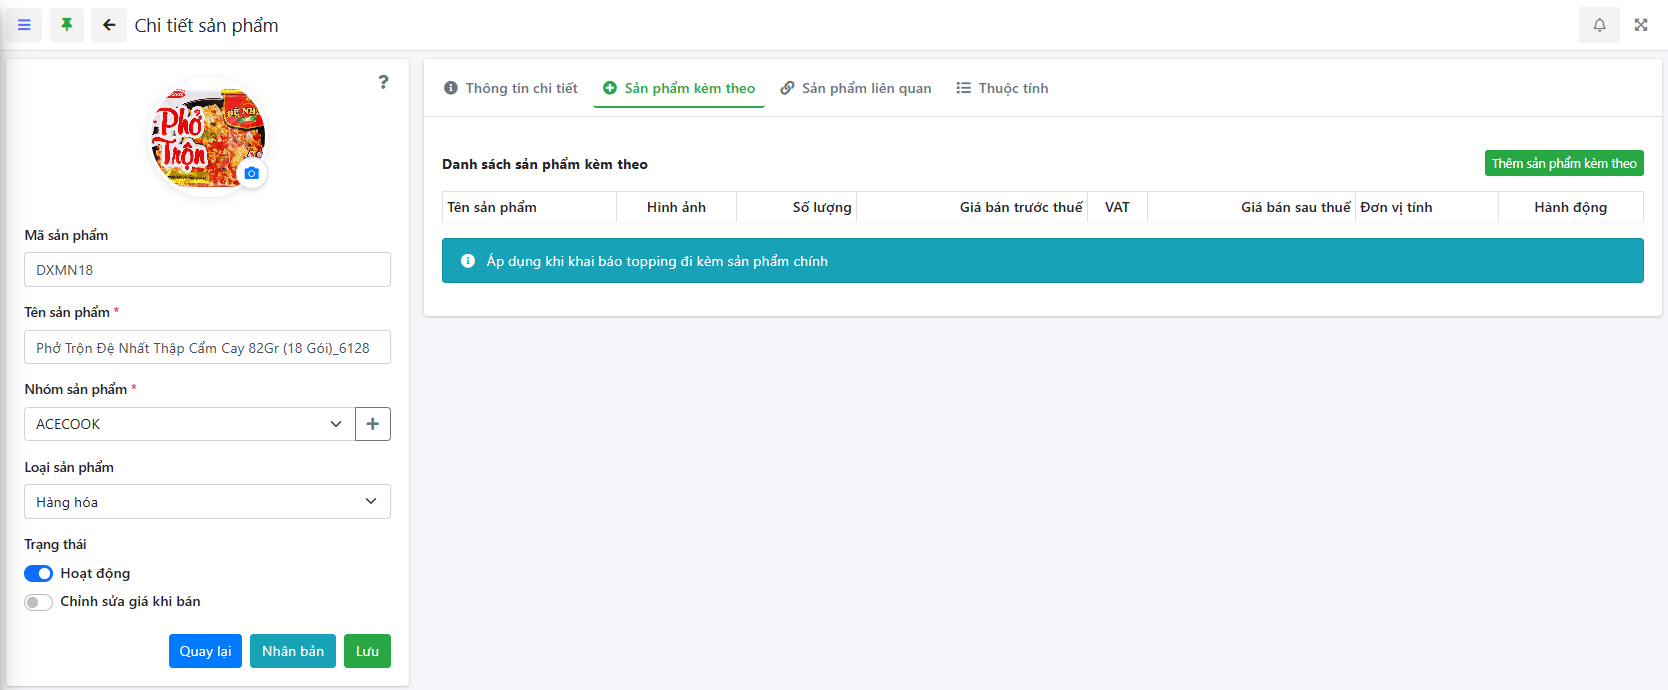This screenshot has width=1668, height=690.
Task: Switch to the Thuộc tính tab
Action: click(x=1002, y=88)
